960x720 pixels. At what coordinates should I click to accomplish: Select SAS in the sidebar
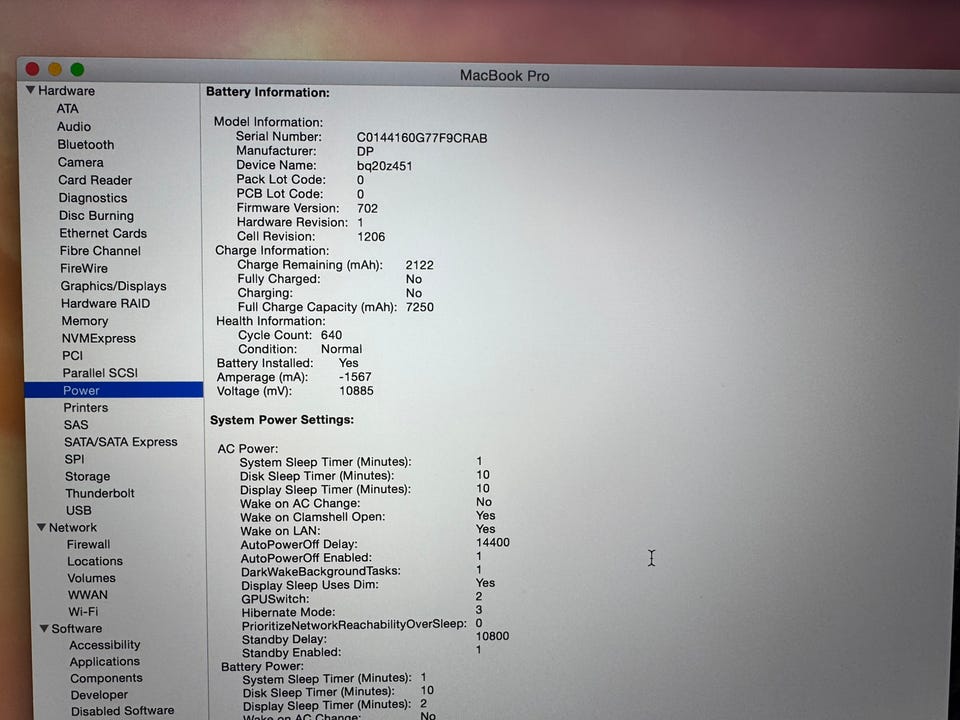76,424
